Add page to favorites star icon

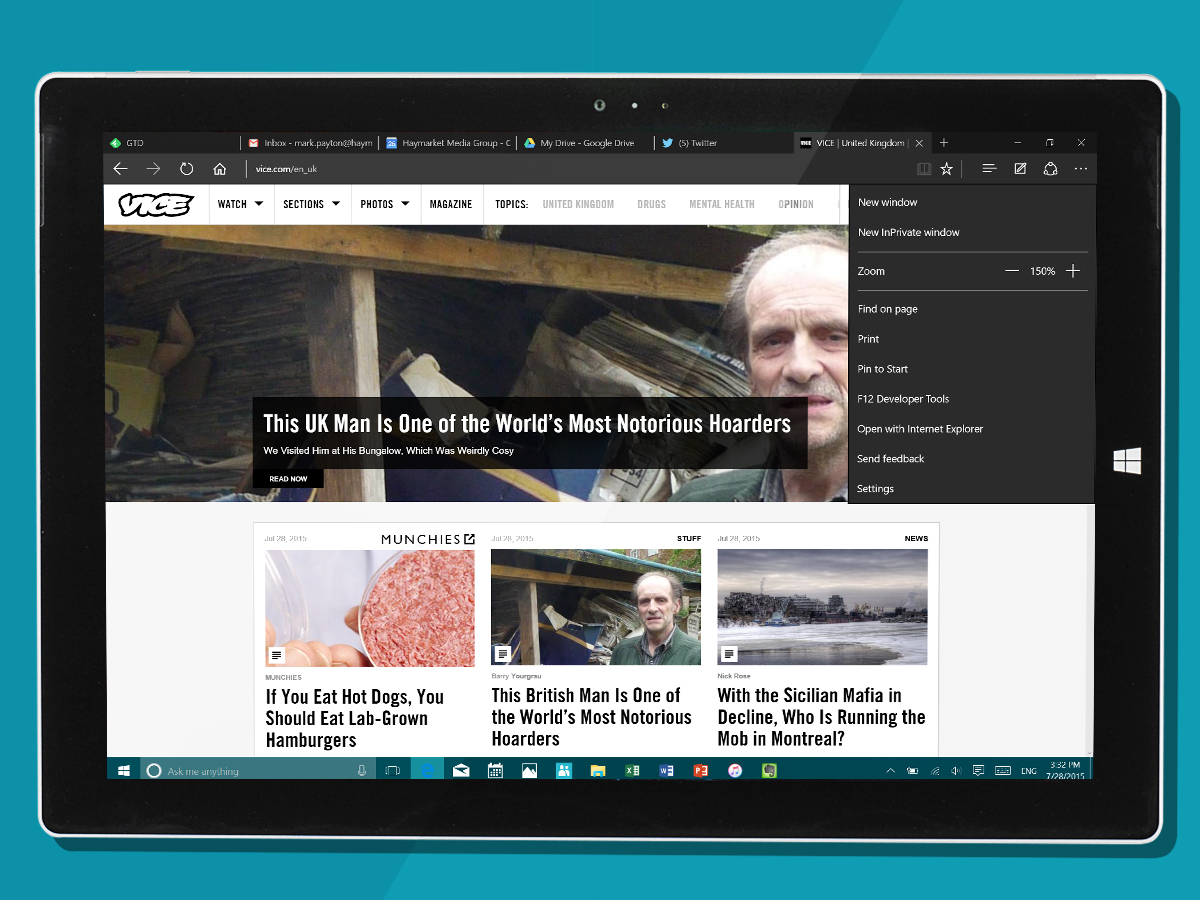coord(947,169)
